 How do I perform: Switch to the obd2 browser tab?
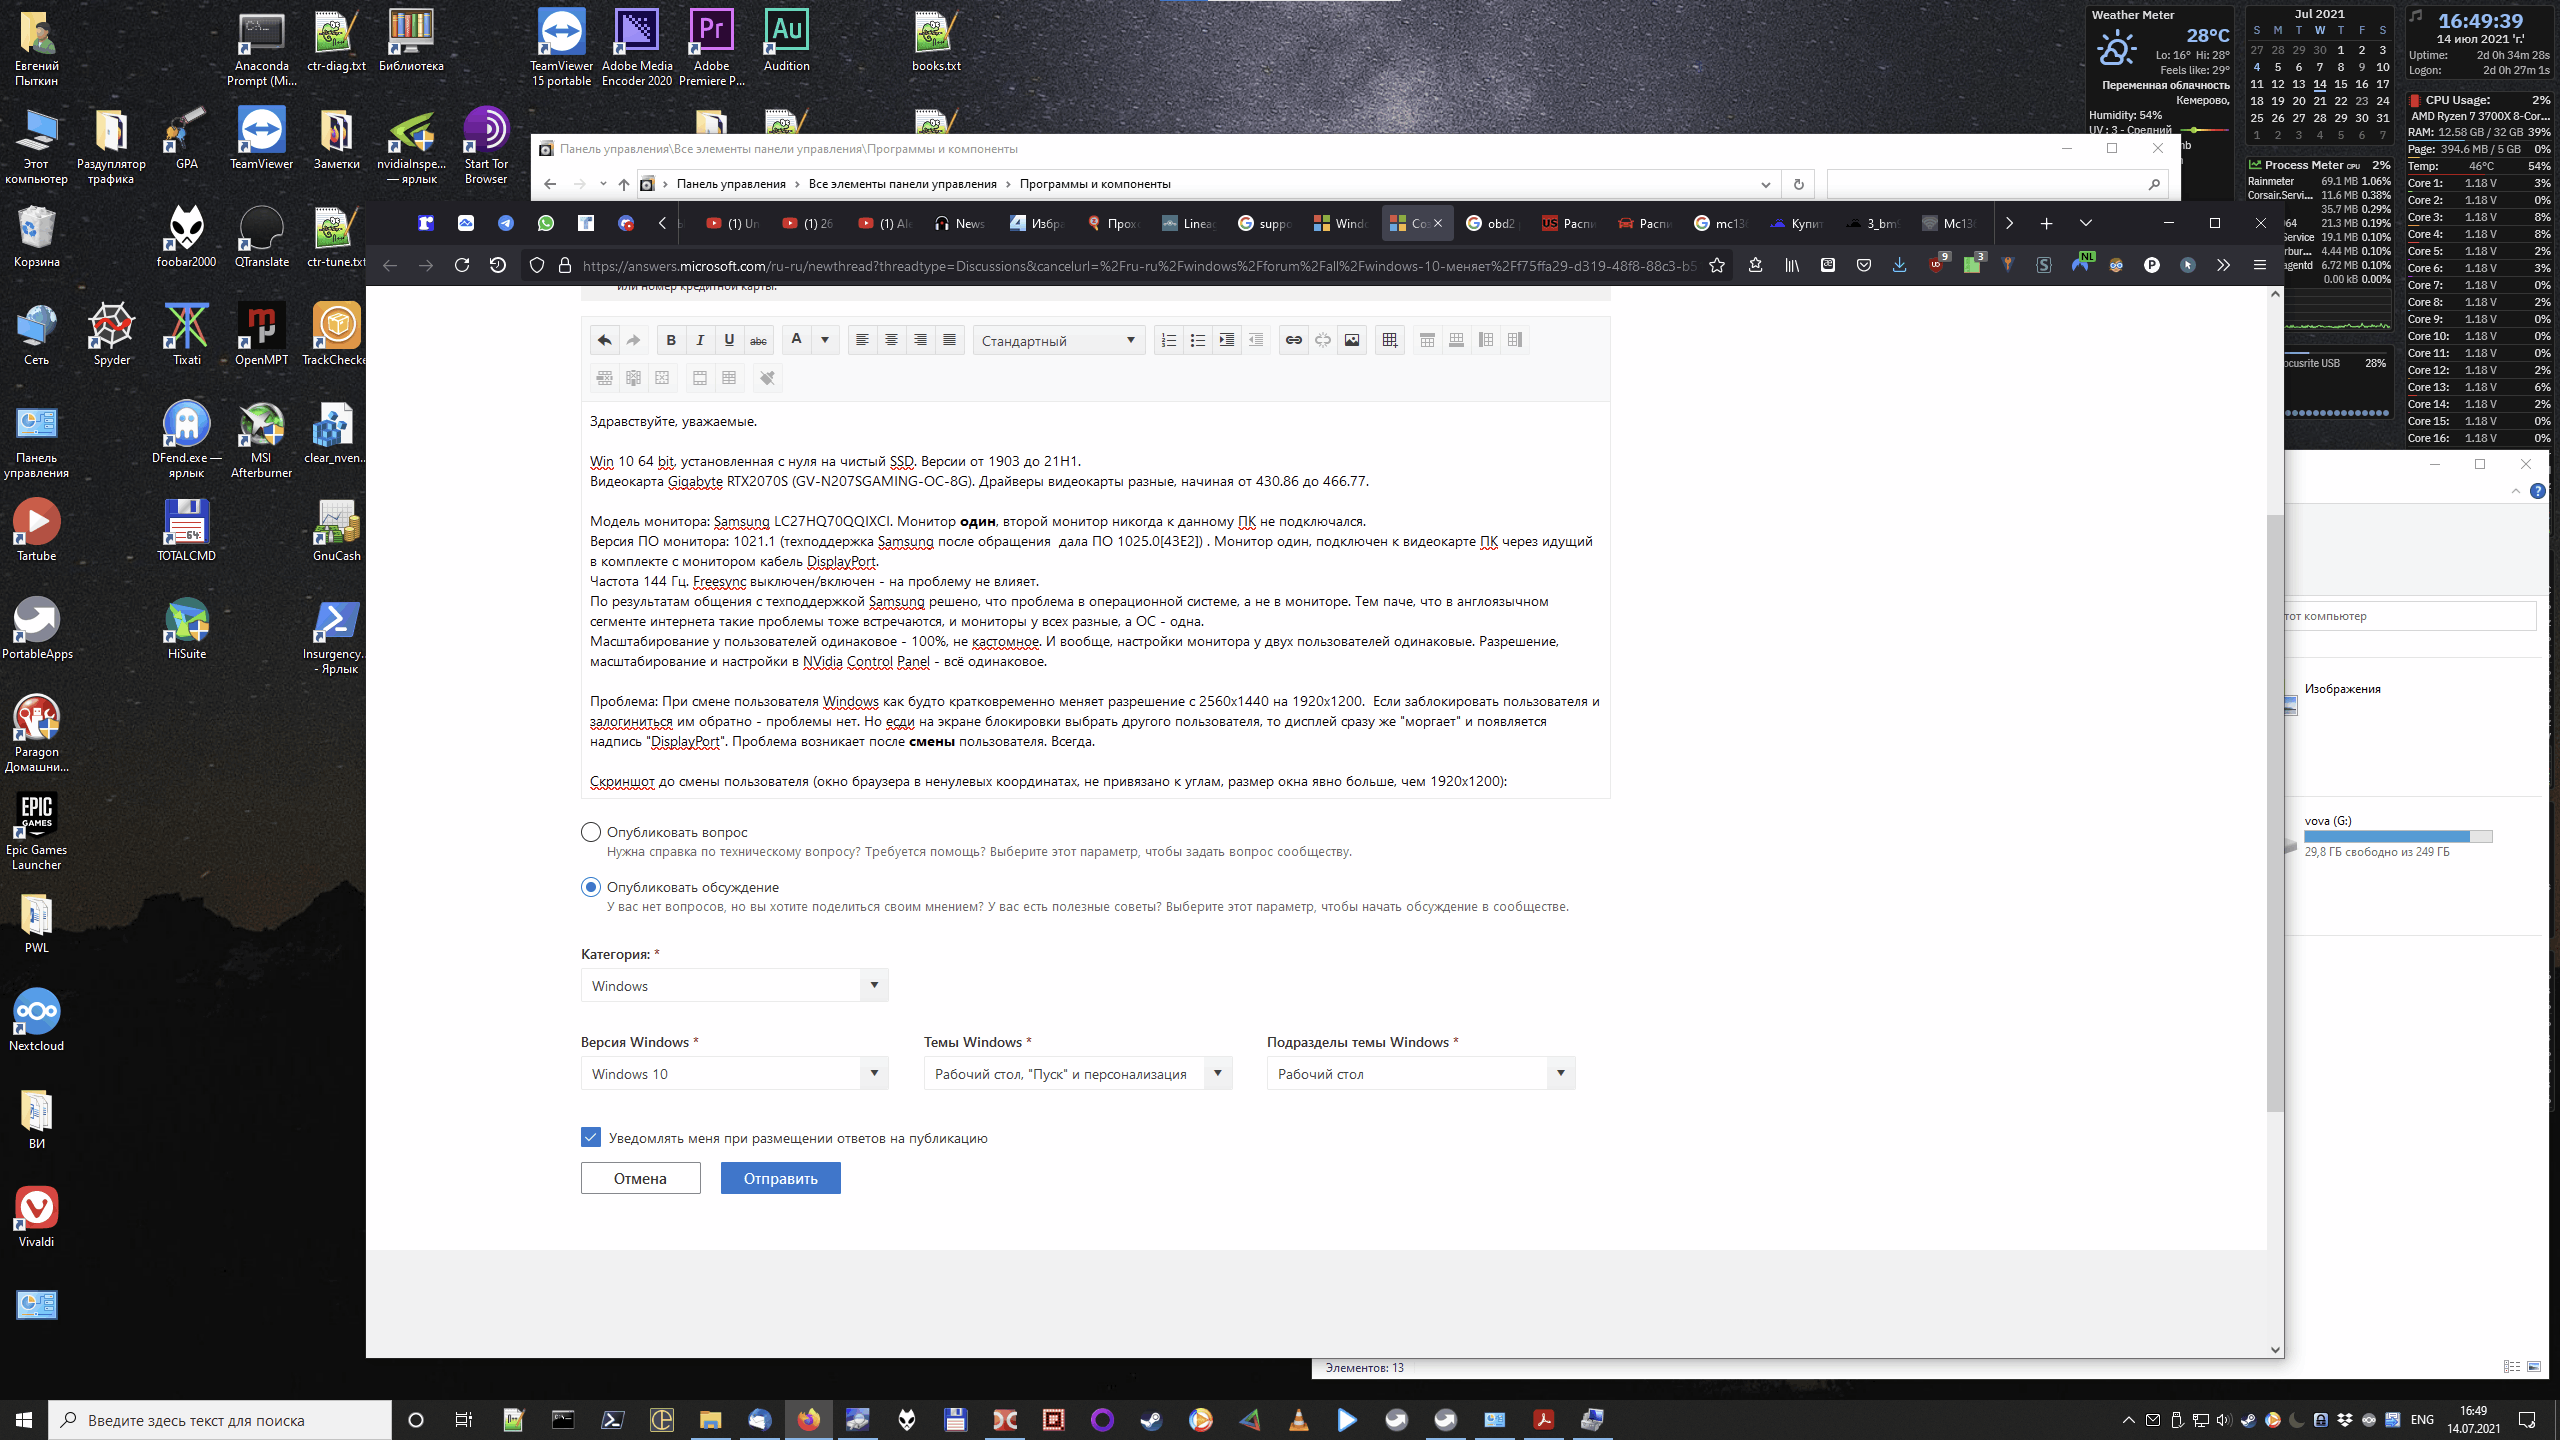pyautogui.click(x=1491, y=223)
